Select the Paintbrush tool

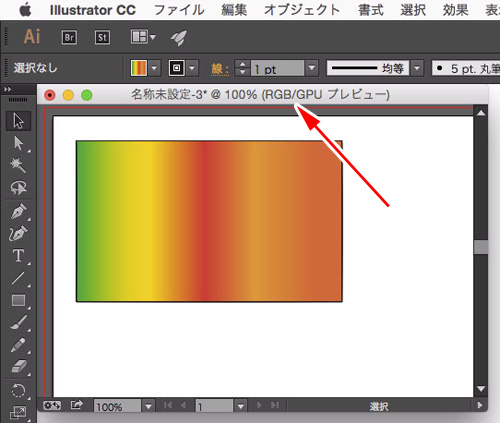[x=18, y=322]
